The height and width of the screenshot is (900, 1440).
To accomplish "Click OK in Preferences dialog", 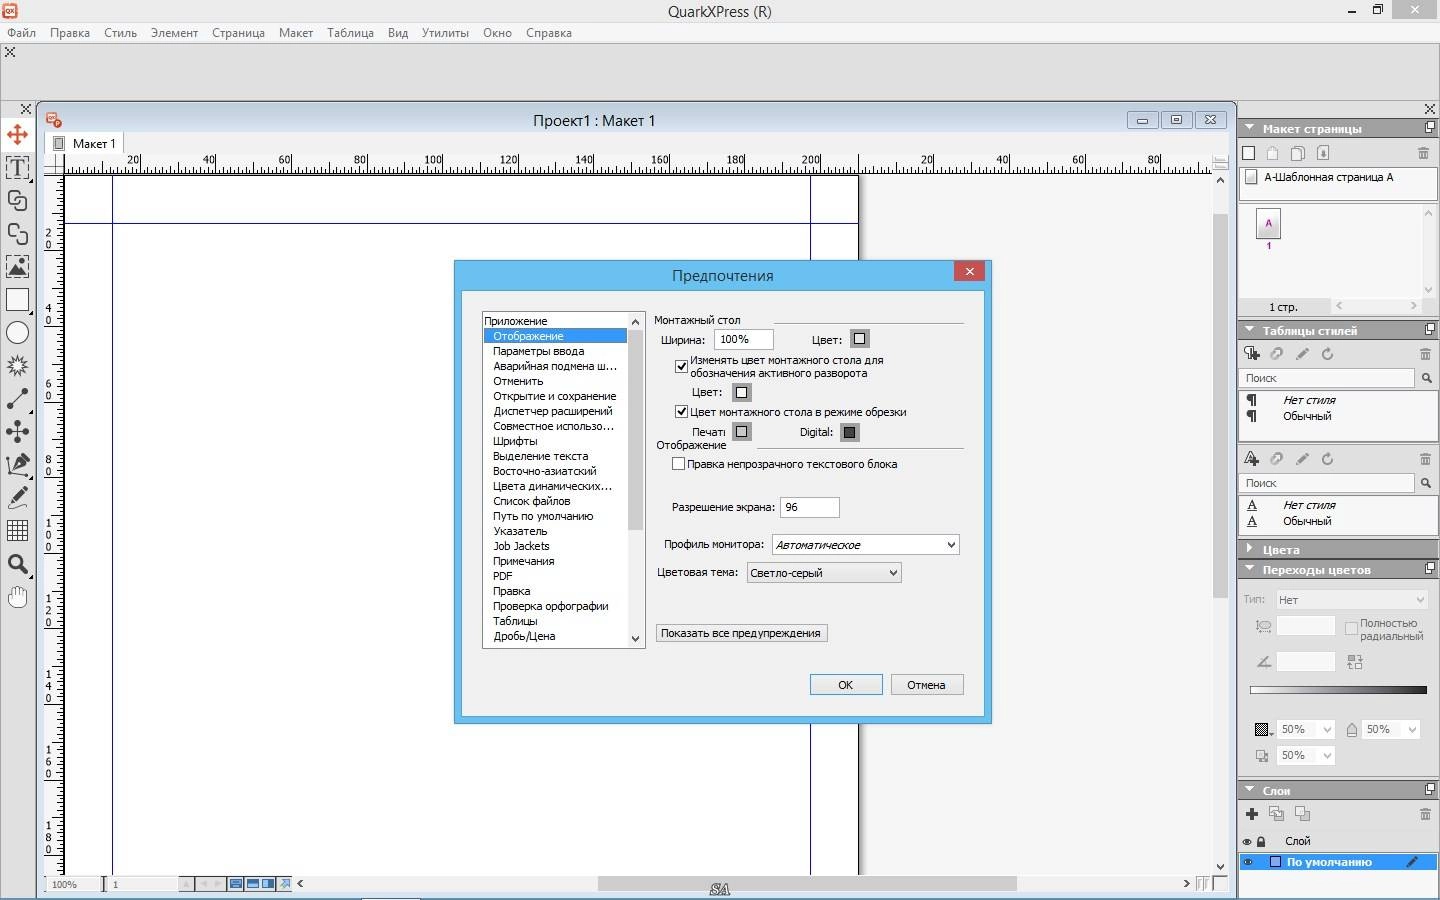I will pyautogui.click(x=846, y=684).
